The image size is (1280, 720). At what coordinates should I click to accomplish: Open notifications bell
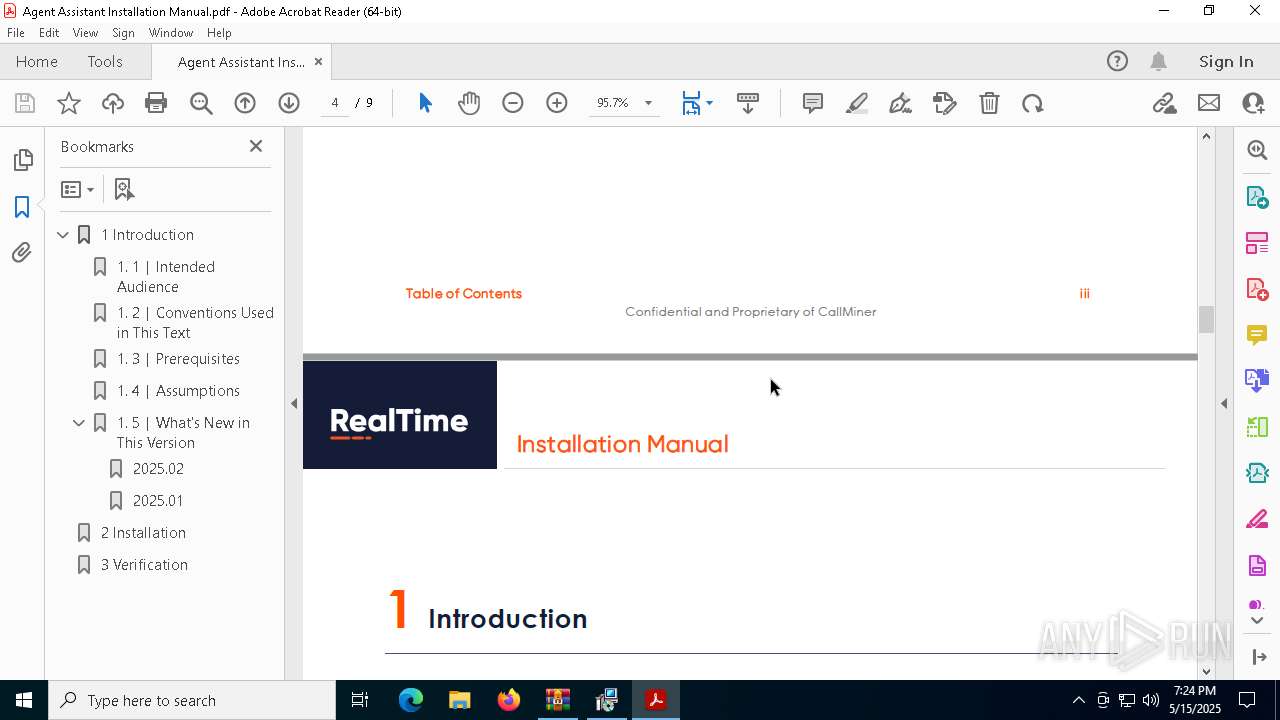(1158, 62)
